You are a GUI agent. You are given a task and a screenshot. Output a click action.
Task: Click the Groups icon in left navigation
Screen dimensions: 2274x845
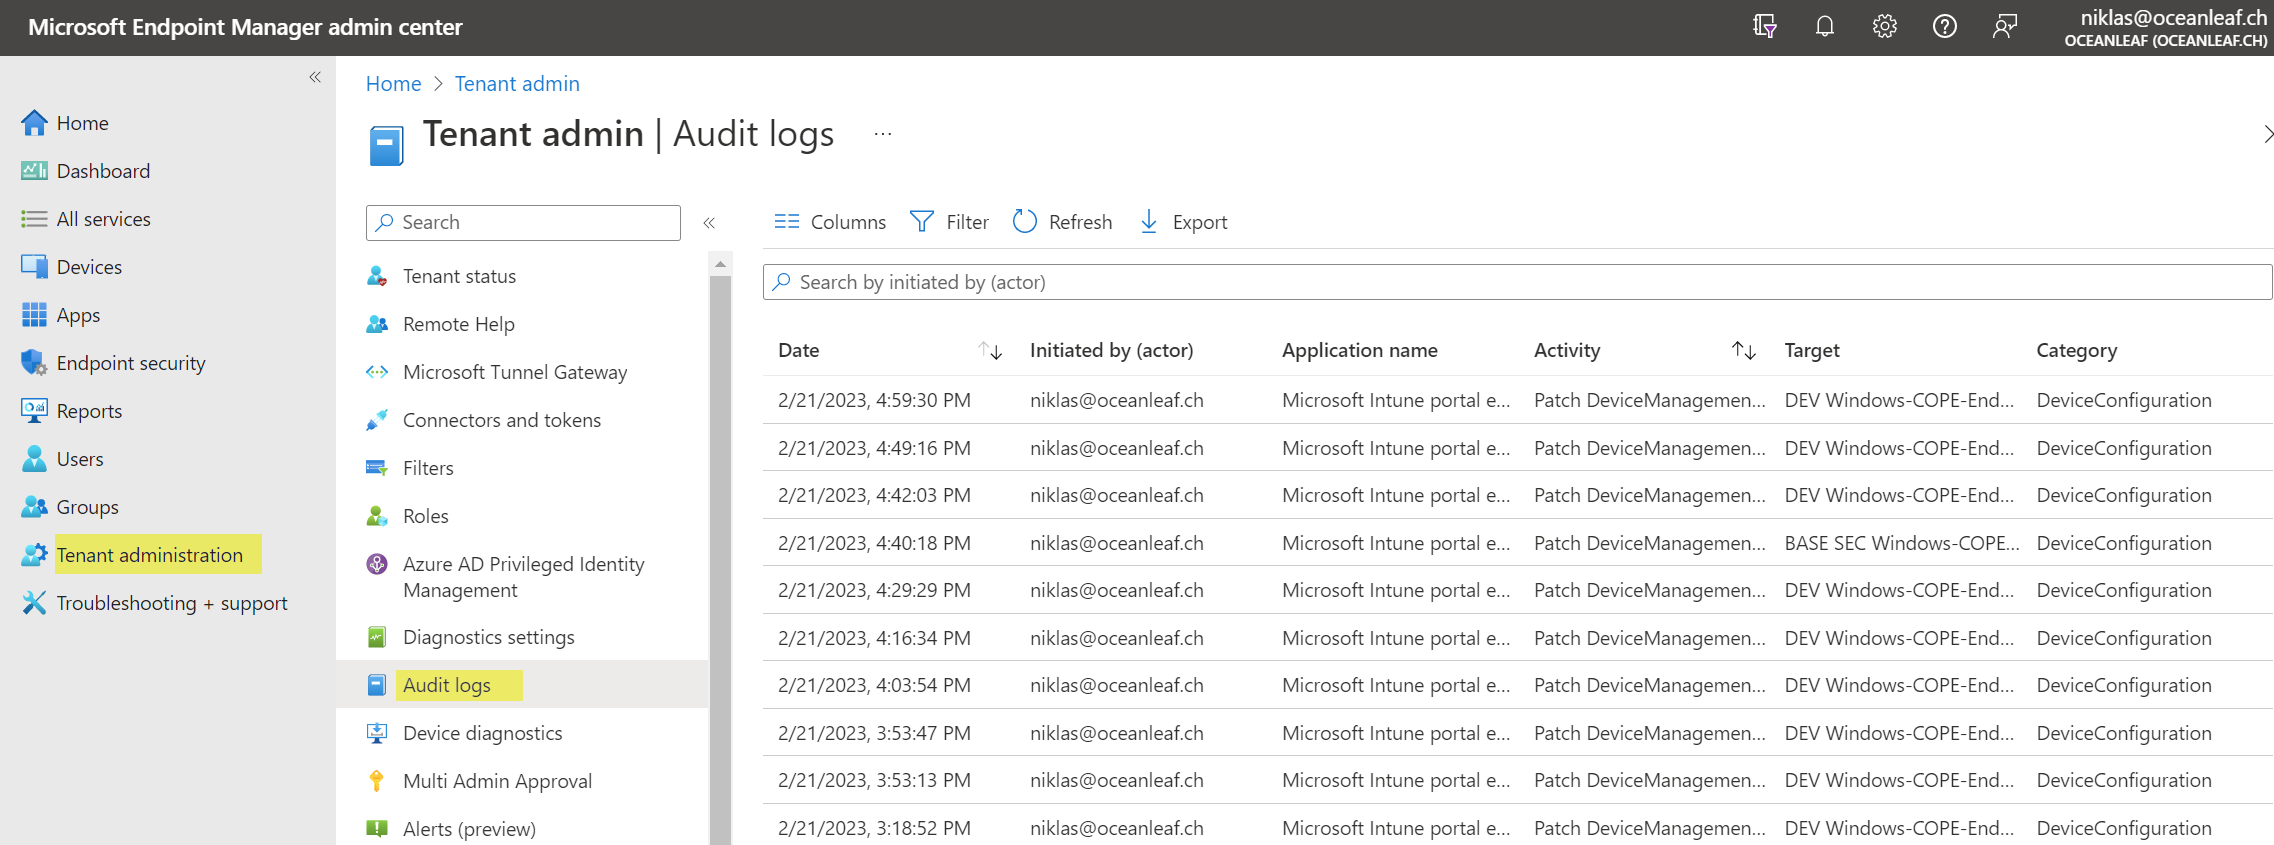click(34, 506)
